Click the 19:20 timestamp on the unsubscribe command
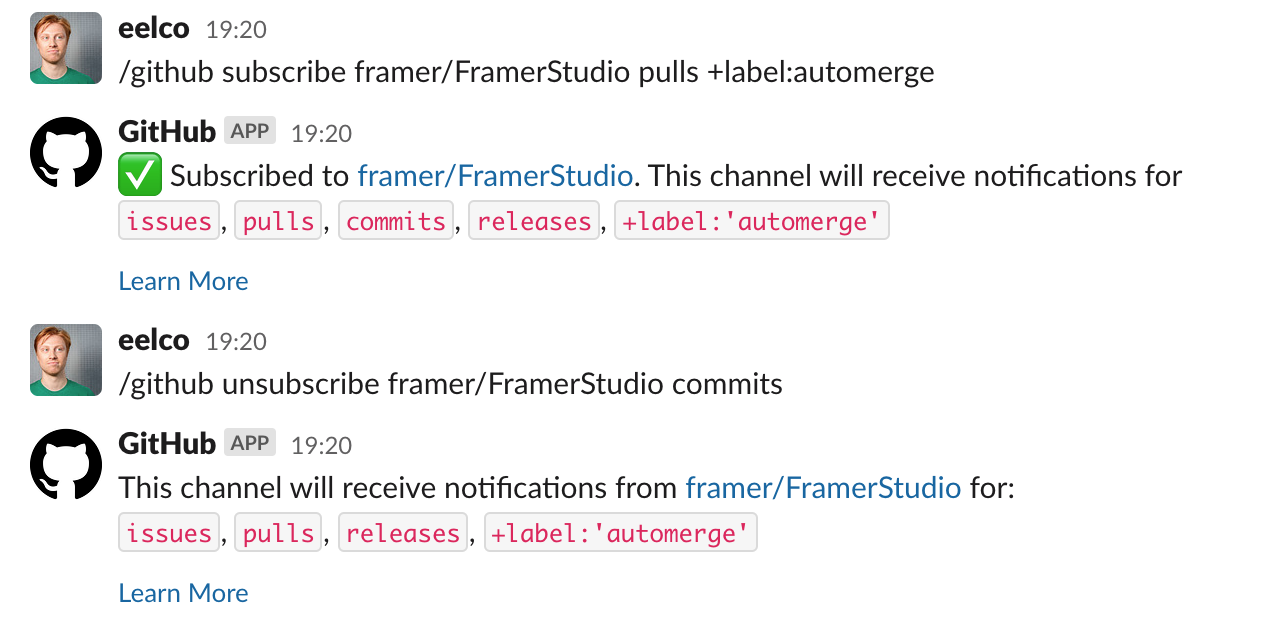Viewport: 1268px width, 620px height. pos(236,342)
